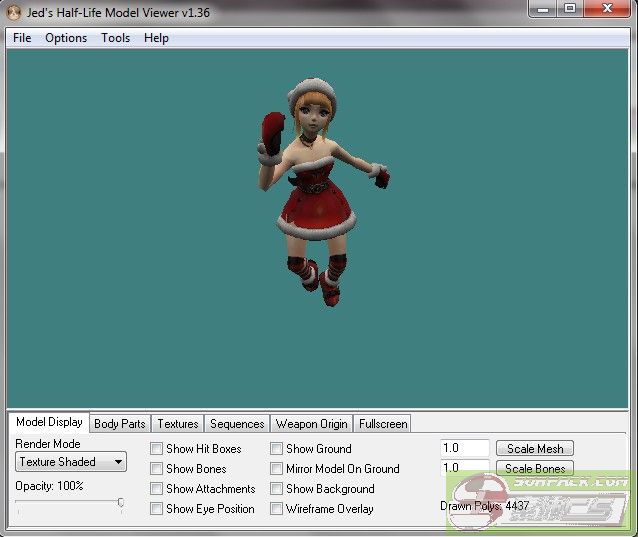Image resolution: width=638 pixels, height=537 pixels.
Task: Switch to the Sequences tab
Action: [237, 424]
